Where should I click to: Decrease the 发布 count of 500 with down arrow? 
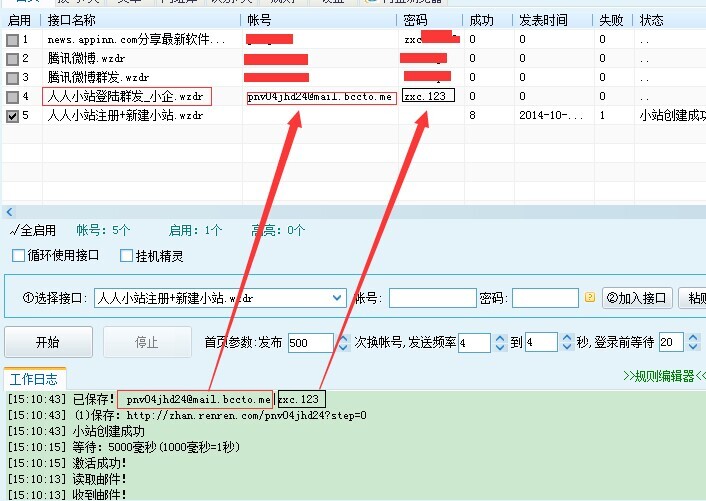point(343,347)
